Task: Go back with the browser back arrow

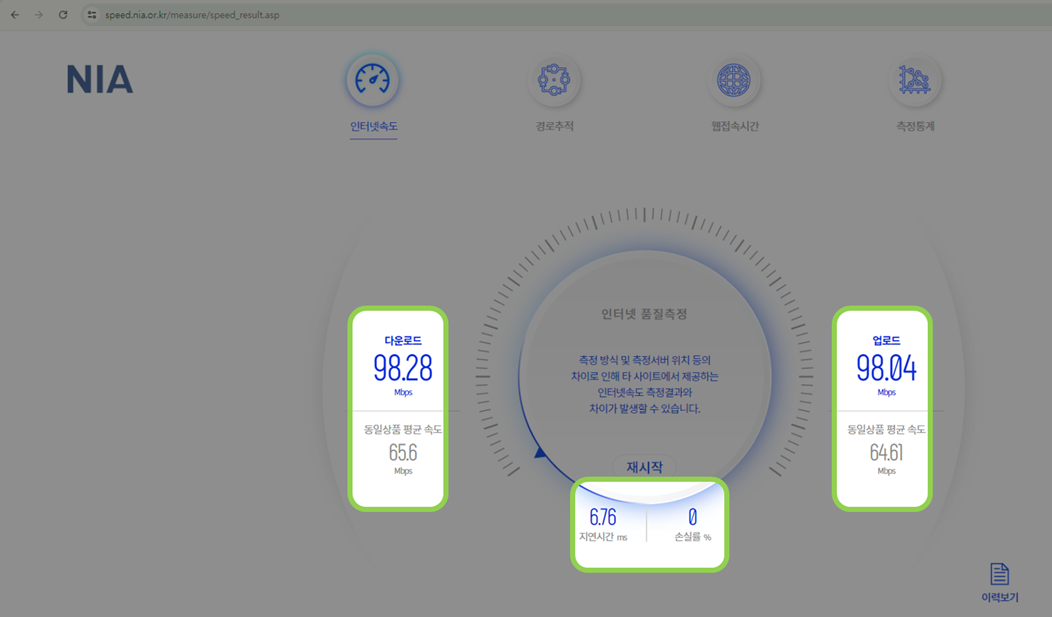Action: [15, 15]
